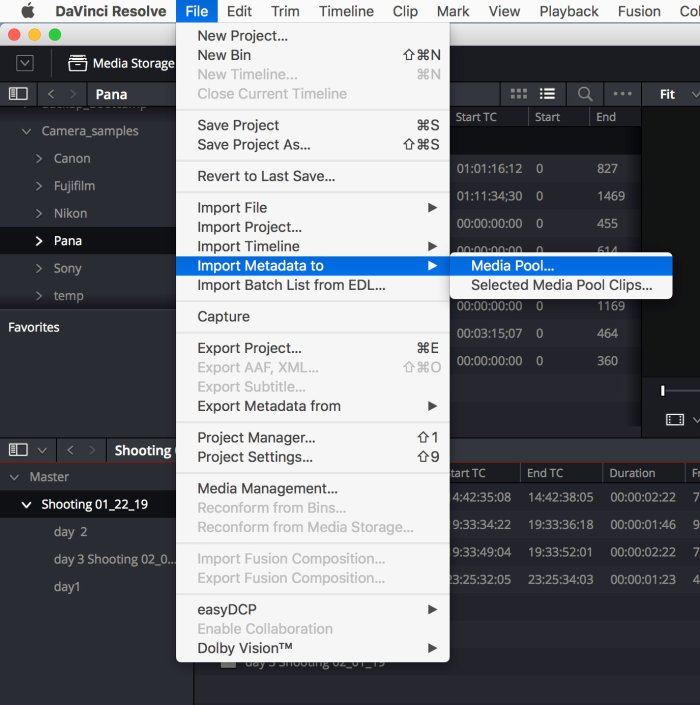The height and width of the screenshot is (705, 700).
Task: Choose Save Project from File menu
Action: [313, 125]
